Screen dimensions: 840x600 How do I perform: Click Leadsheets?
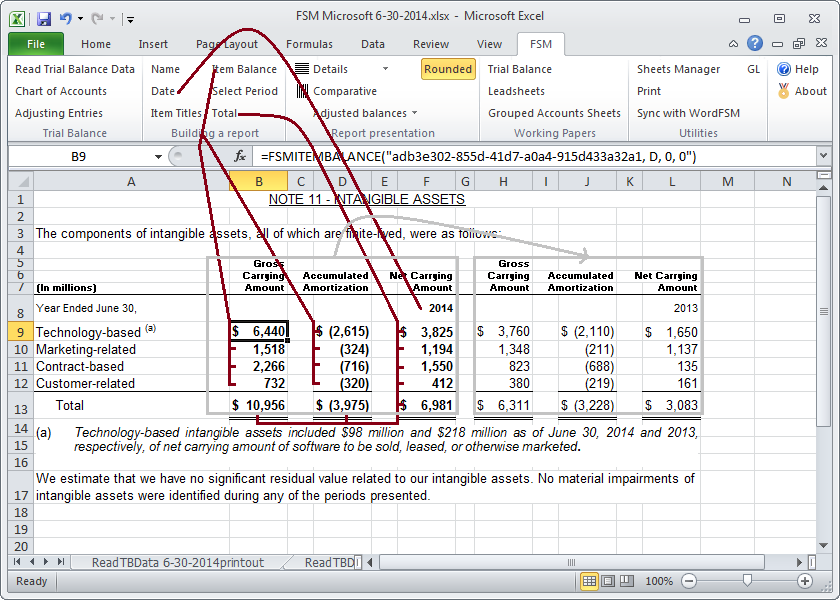[x=516, y=91]
